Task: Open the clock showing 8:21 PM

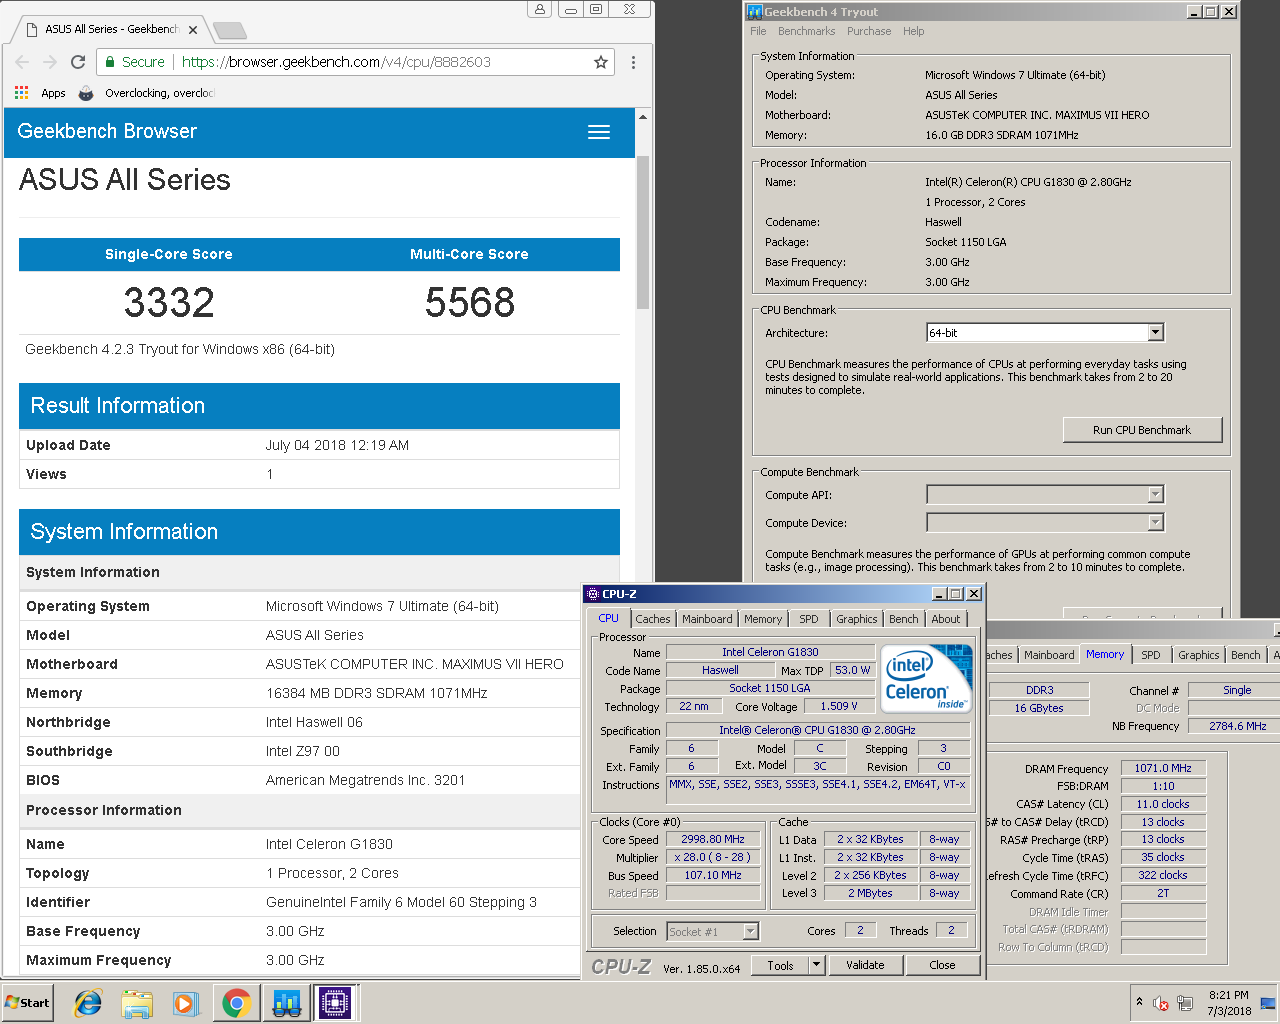Action: 1228,1003
